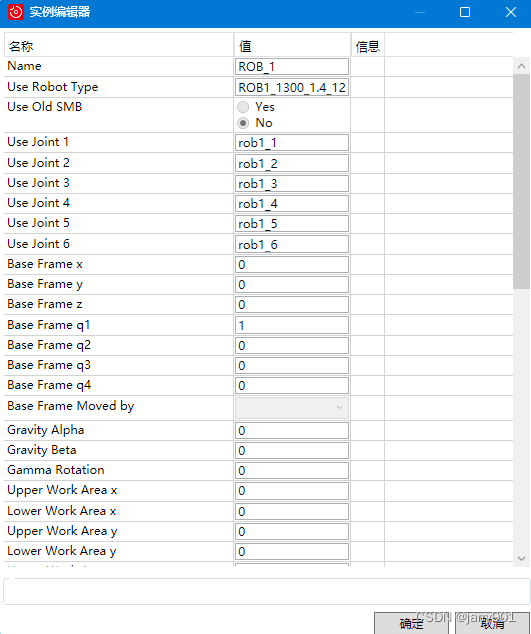This screenshot has height=634, width=531.
Task: Click the Use Joint 4 value field
Action: coord(292,203)
